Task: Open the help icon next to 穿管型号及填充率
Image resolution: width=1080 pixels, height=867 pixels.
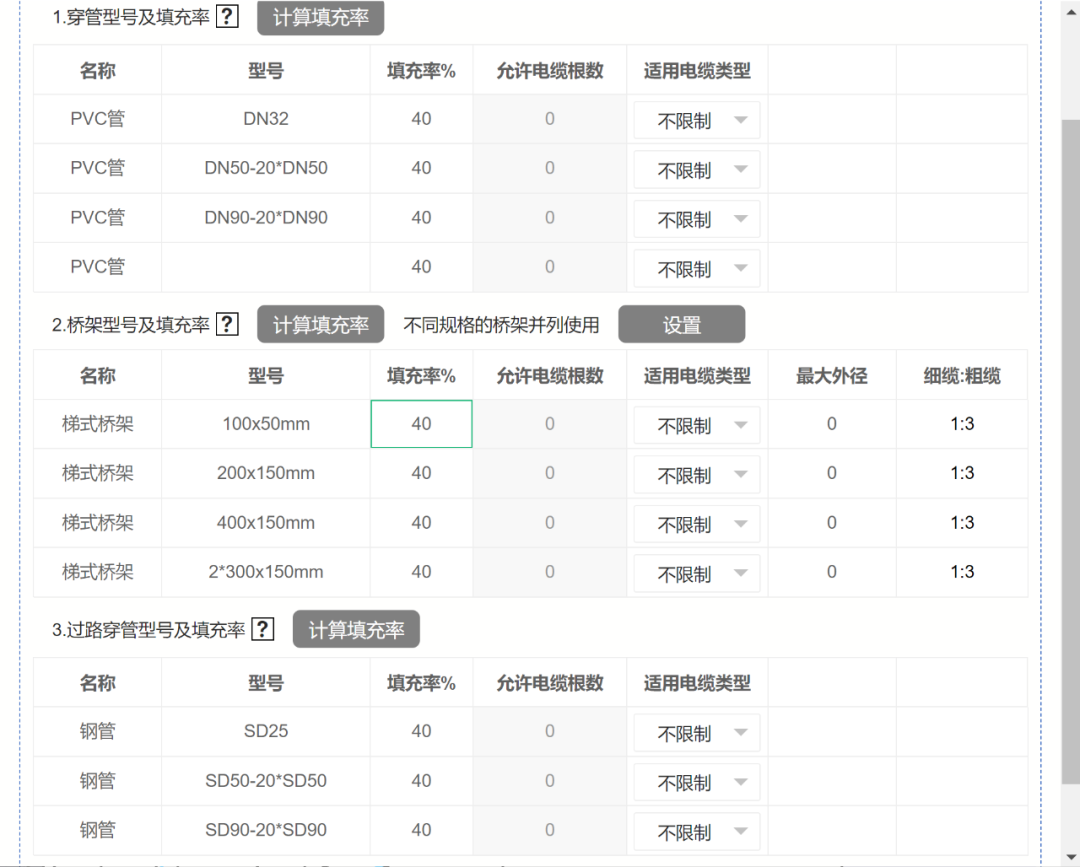Action: (x=229, y=16)
